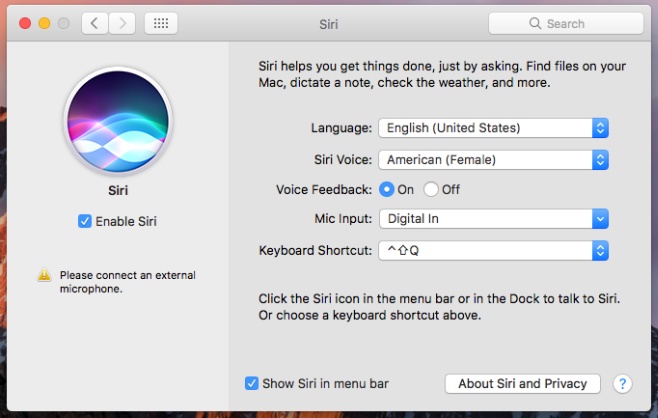658x418 pixels.
Task: Open the Keyboard Shortcut dropdown
Action: 494,251
